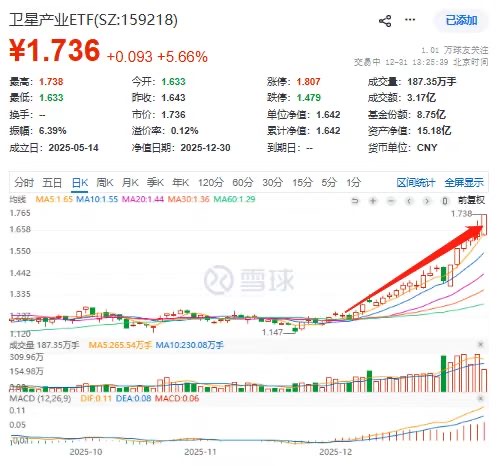
Task: Click the 单位净值 1.642 value
Action: 328,115
